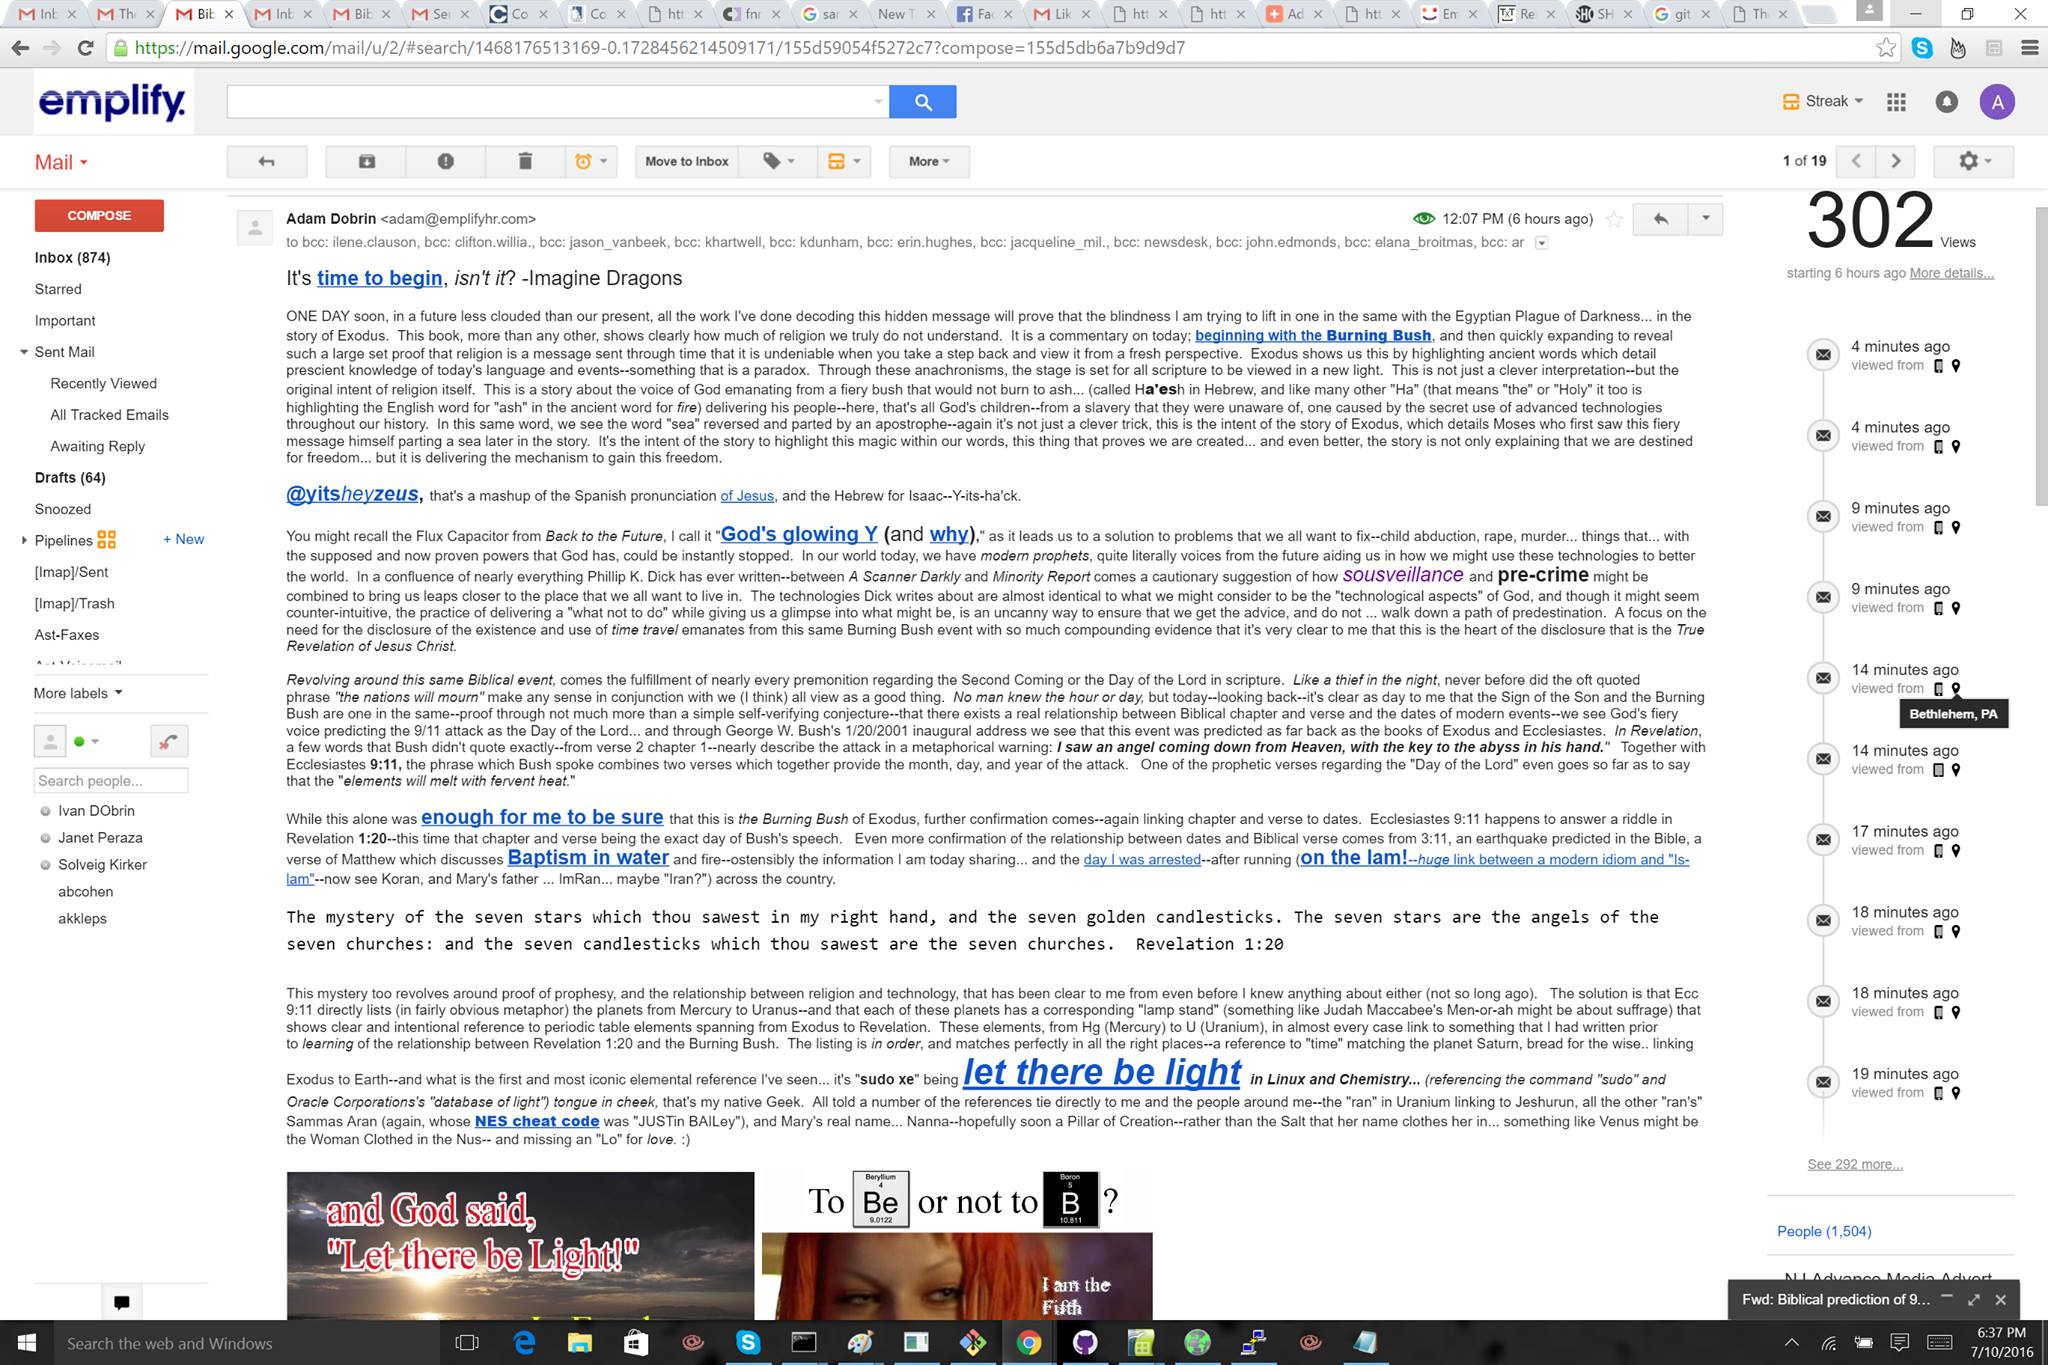Click the back arrow to return to results
Viewport: 2048px width, 1365px height.
[266, 161]
